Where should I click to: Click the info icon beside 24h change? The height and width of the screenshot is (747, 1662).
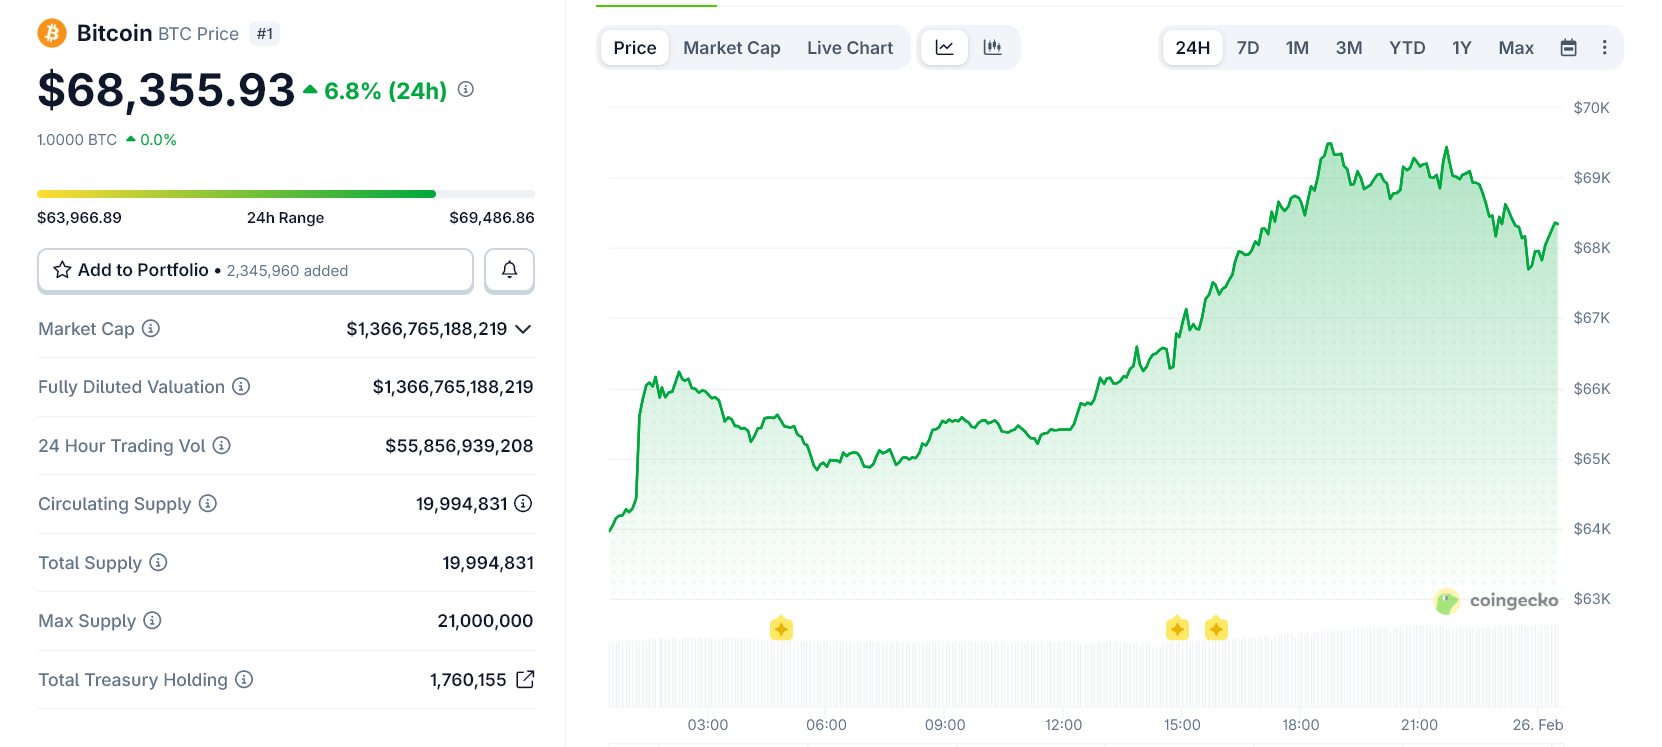(x=466, y=89)
